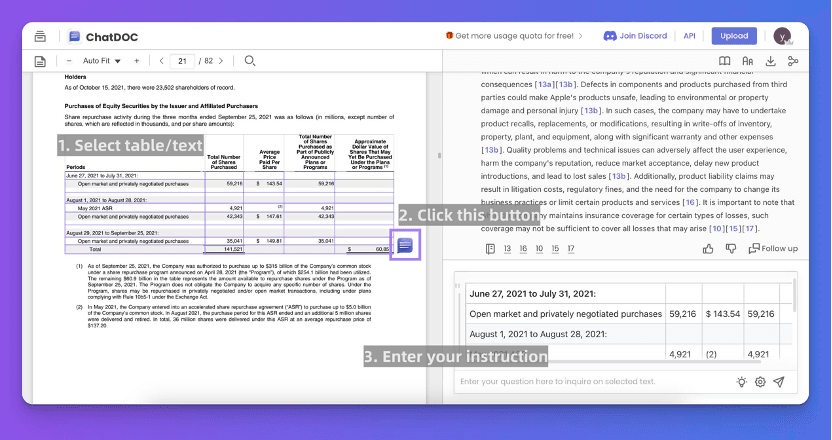Click the question input field
This screenshot has width=832, height=440.
590,382
